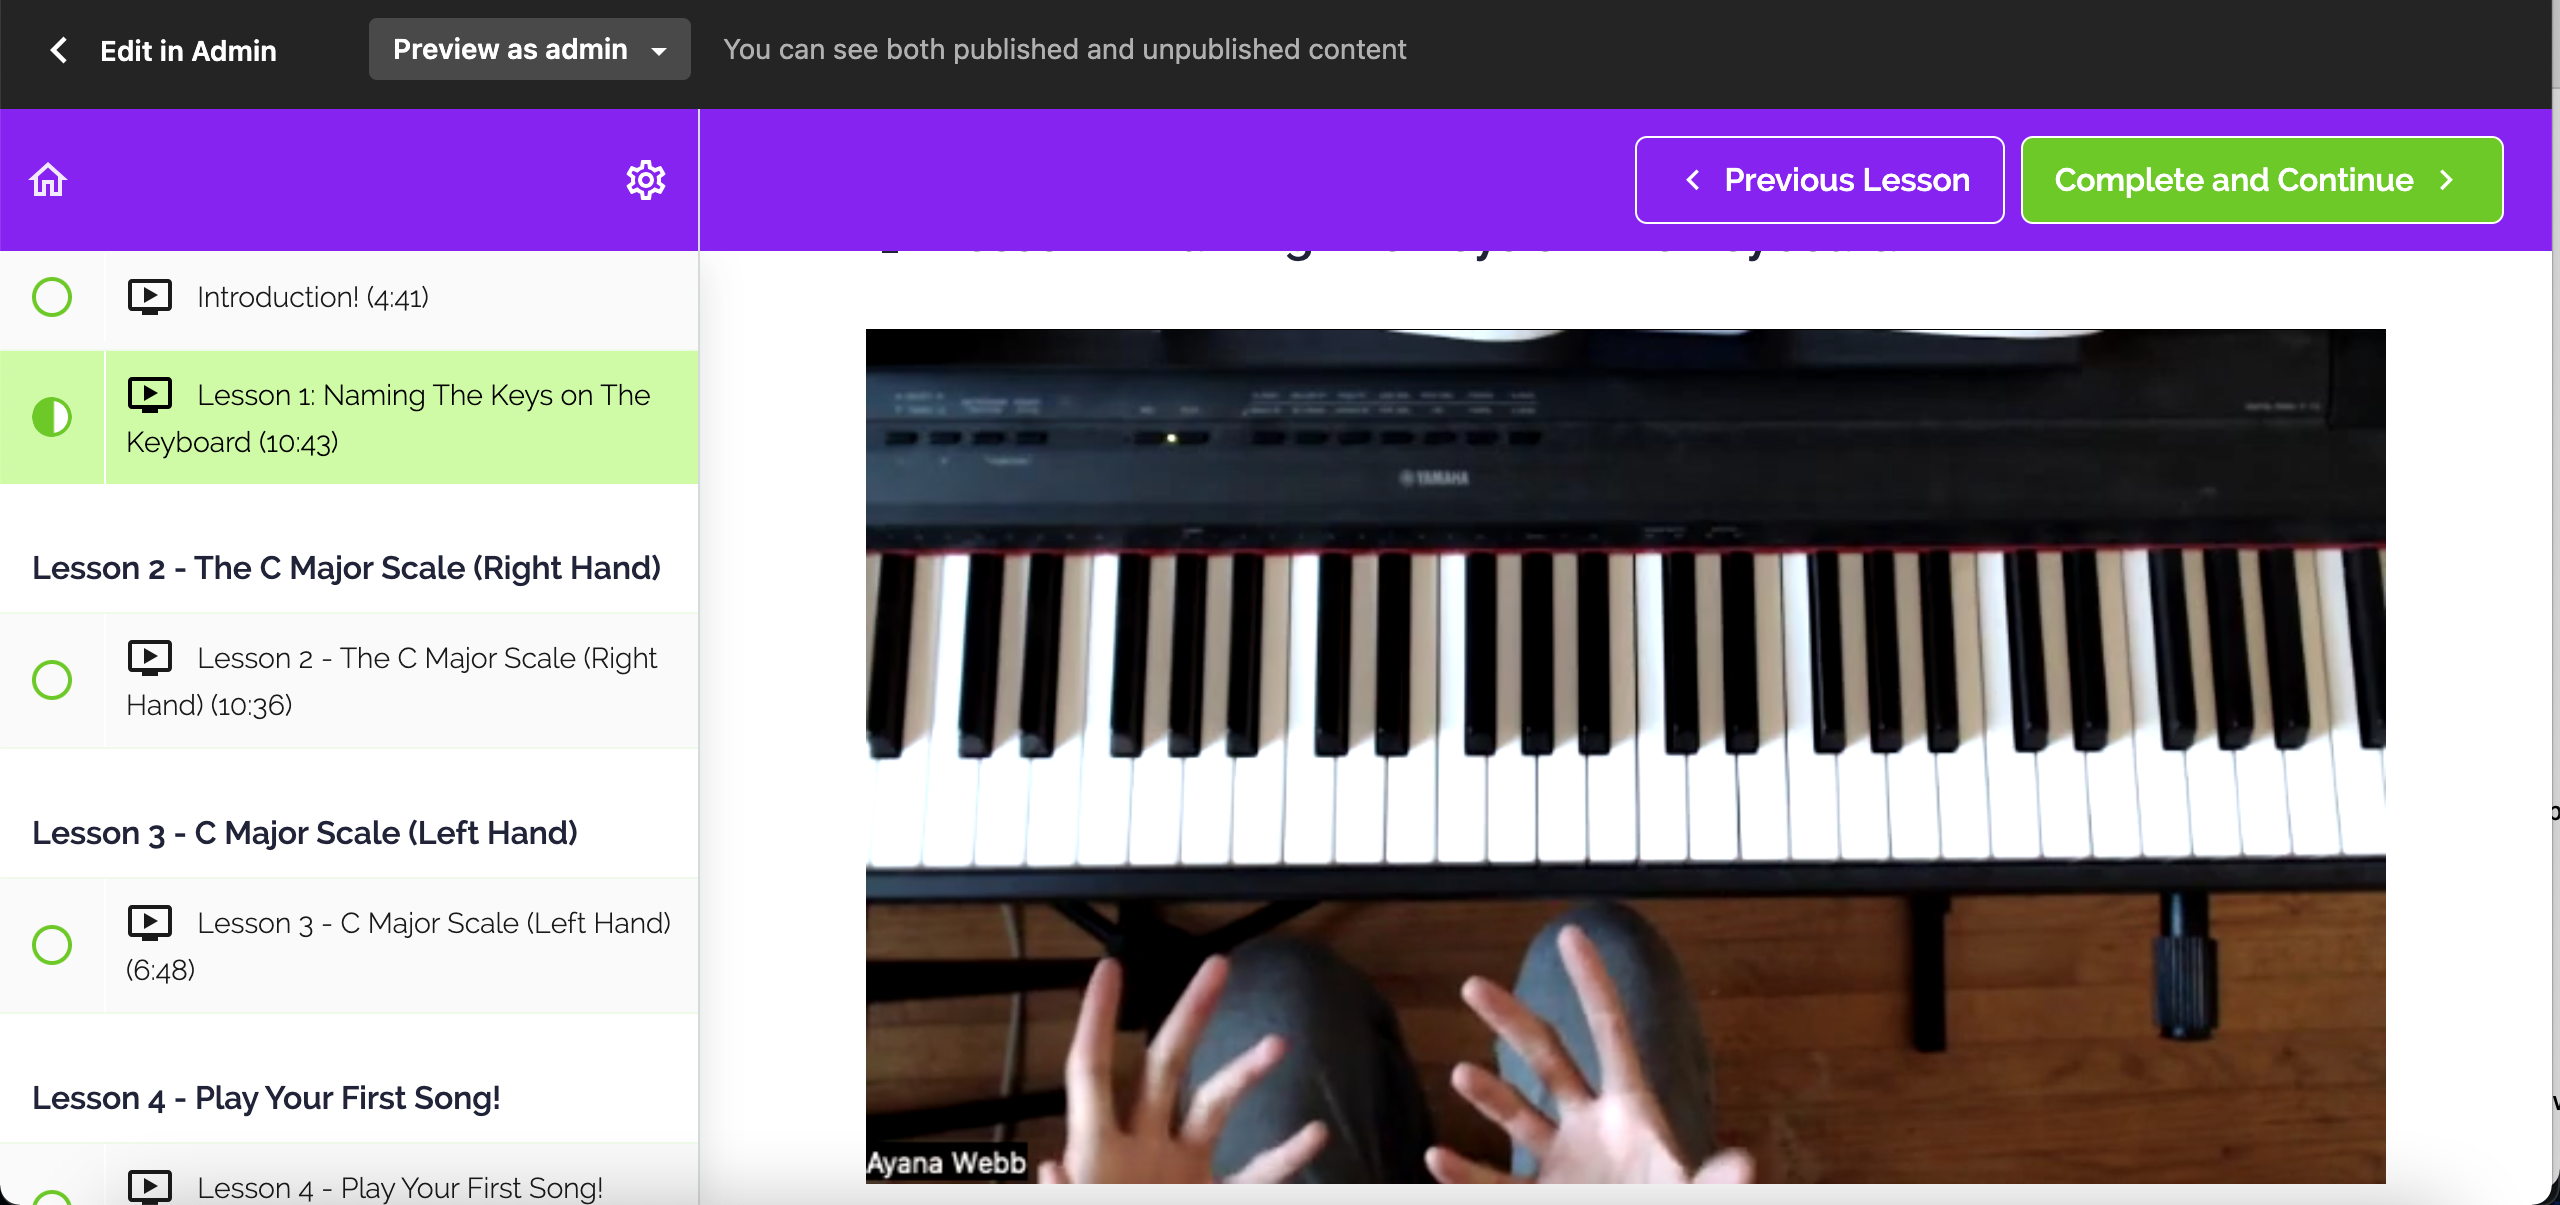This screenshot has width=2560, height=1205.
Task: Click the video icon for Lesson 3 Left Hand
Action: point(150,923)
